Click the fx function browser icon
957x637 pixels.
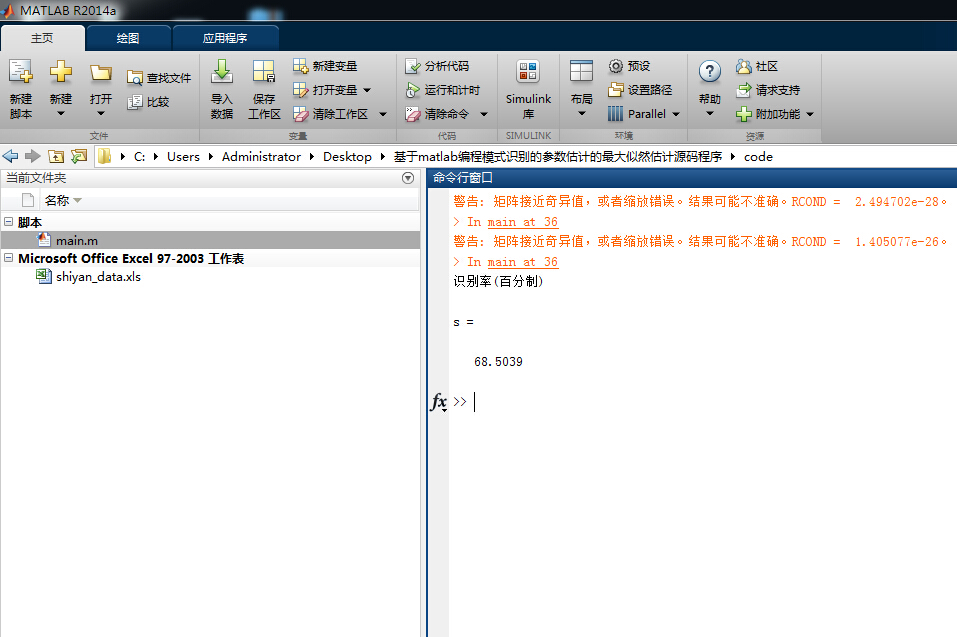[439, 401]
